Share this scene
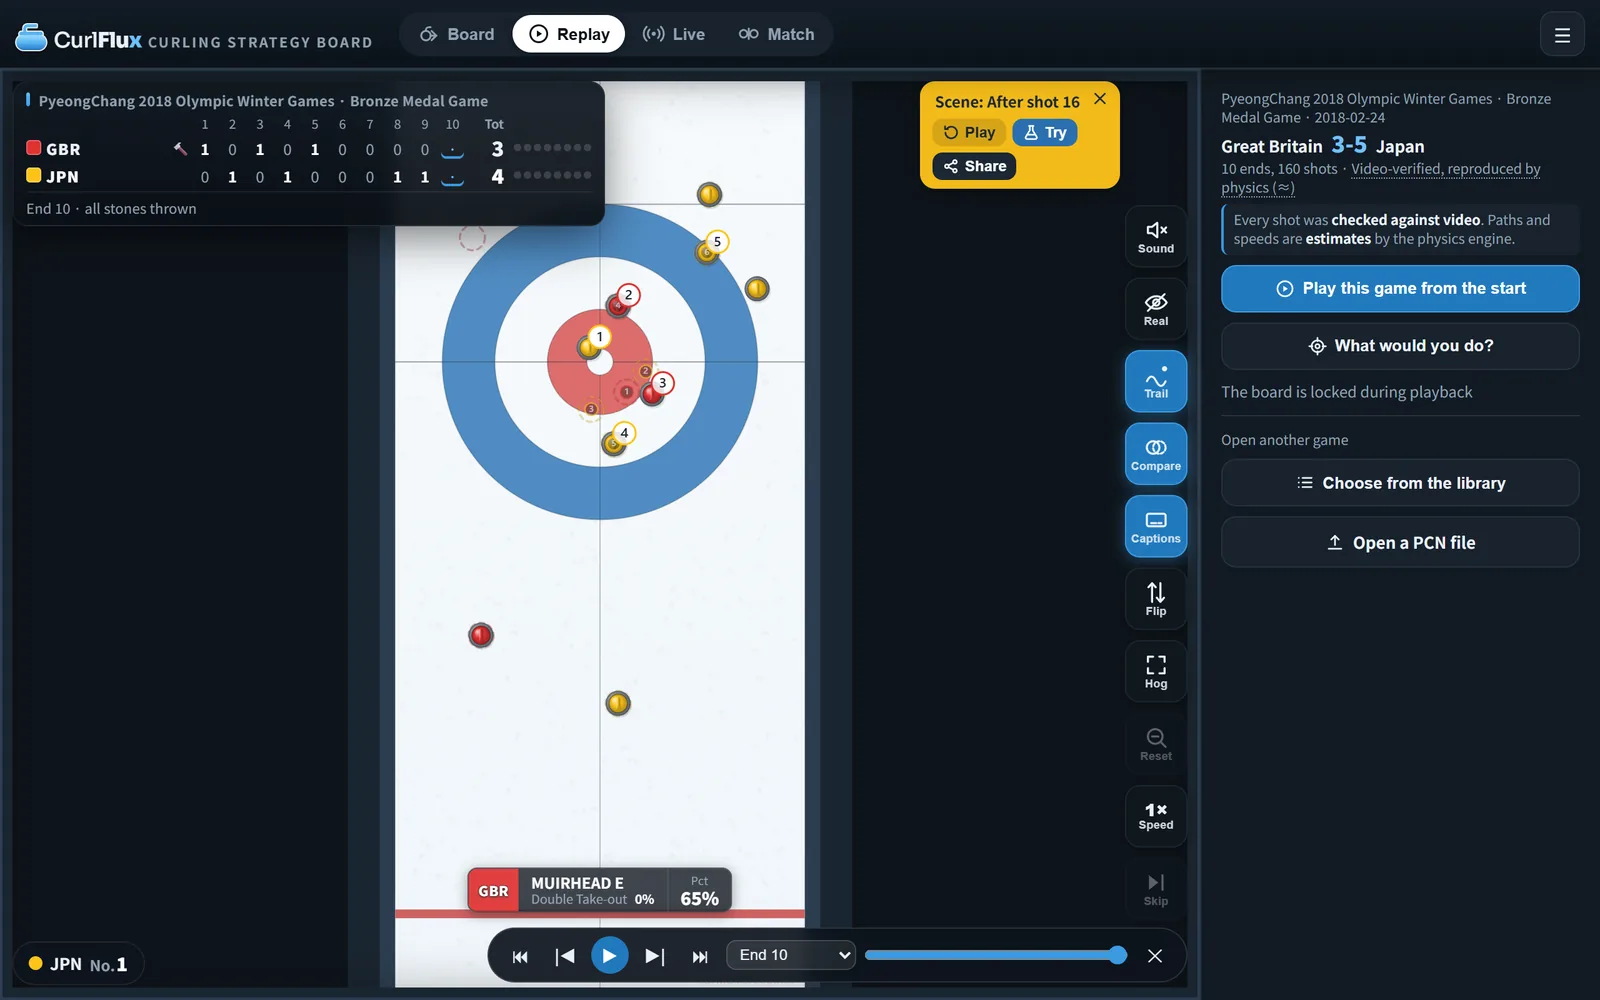Screen dimensions: 1600x1000 [x=975, y=166]
